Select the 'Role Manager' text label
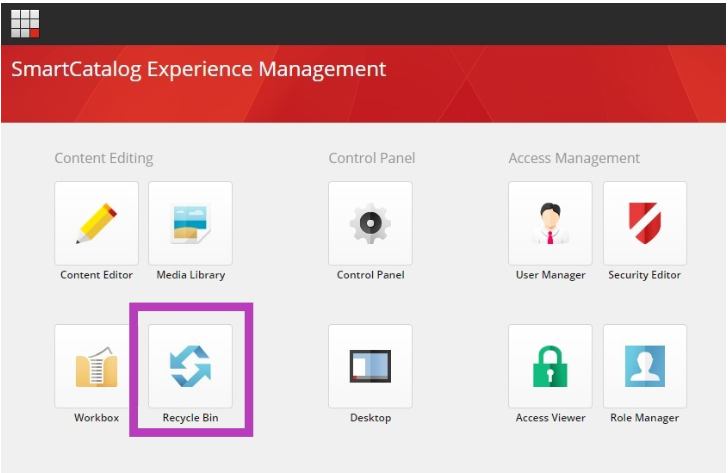Viewport: 728px width, 473px height. click(644, 418)
